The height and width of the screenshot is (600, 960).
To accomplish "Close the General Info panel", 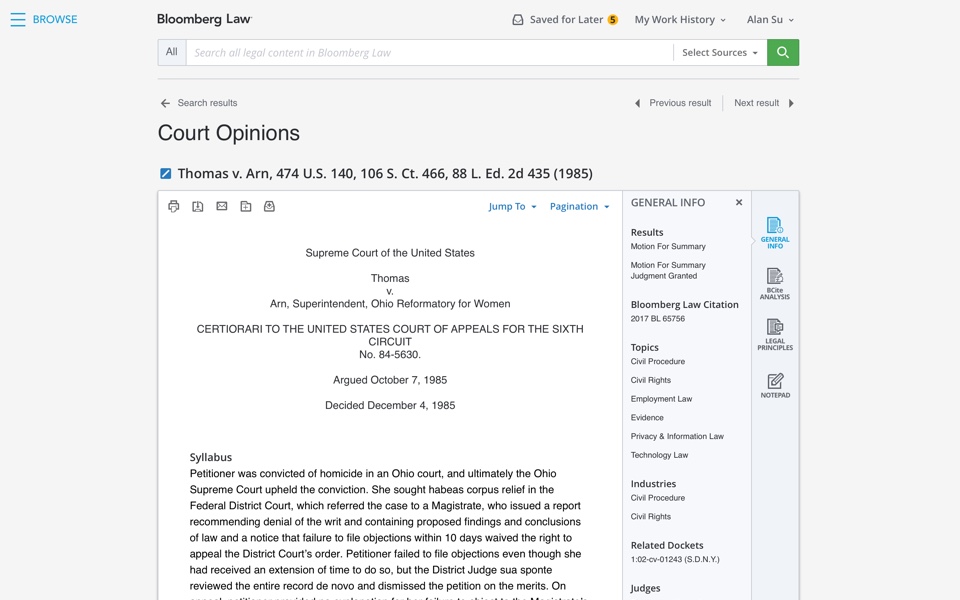I will (739, 202).
